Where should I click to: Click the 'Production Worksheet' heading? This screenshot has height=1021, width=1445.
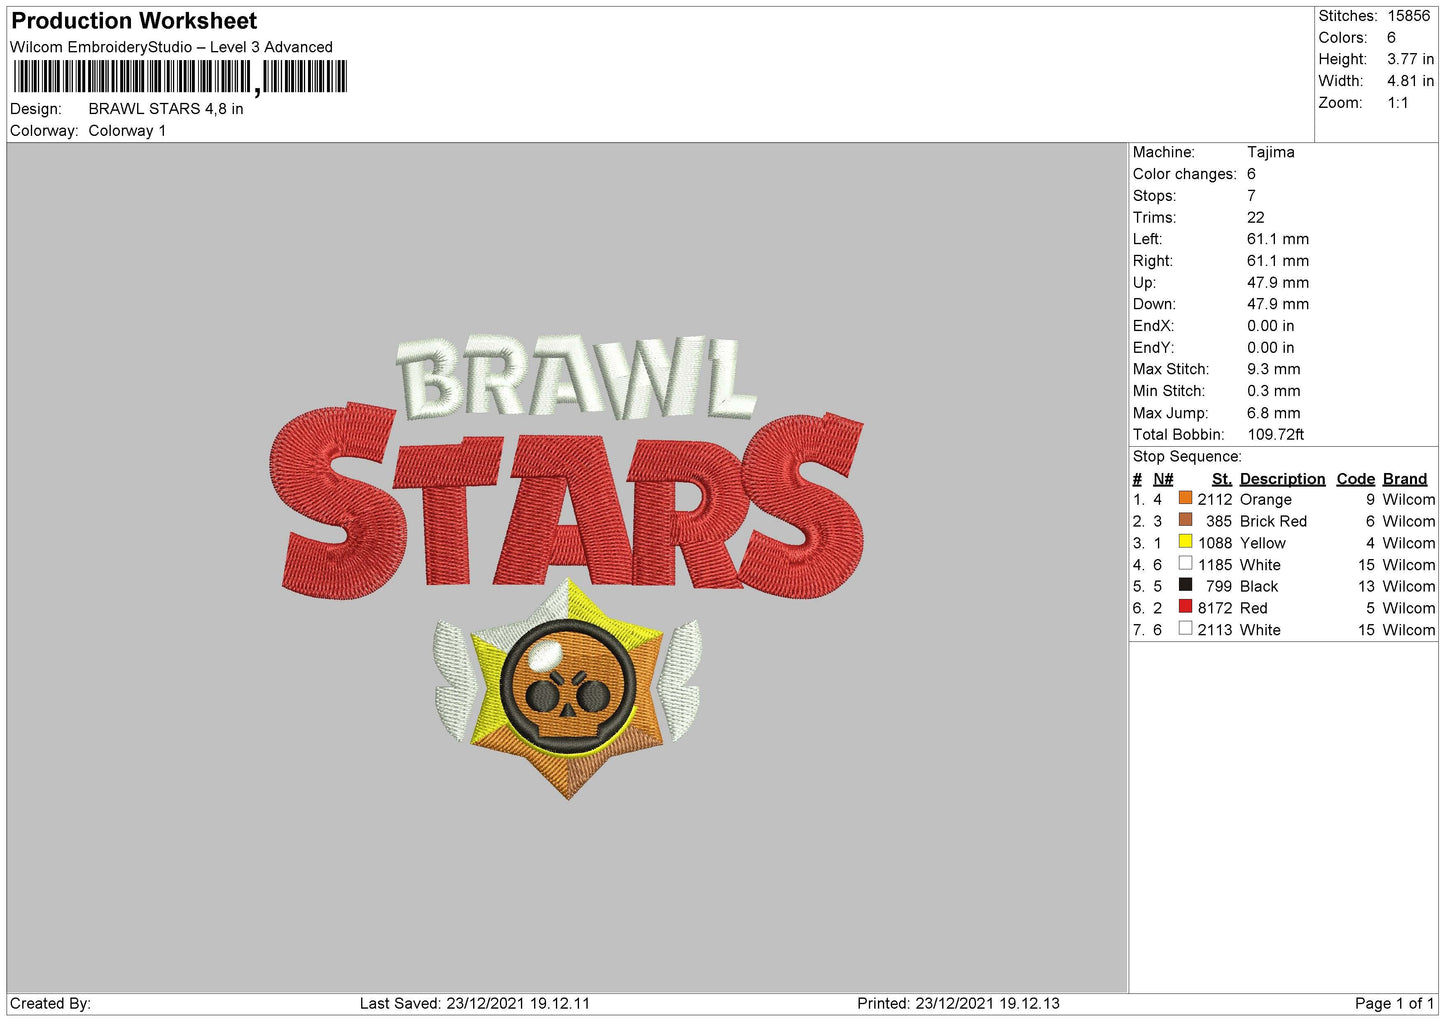pyautogui.click(x=134, y=21)
